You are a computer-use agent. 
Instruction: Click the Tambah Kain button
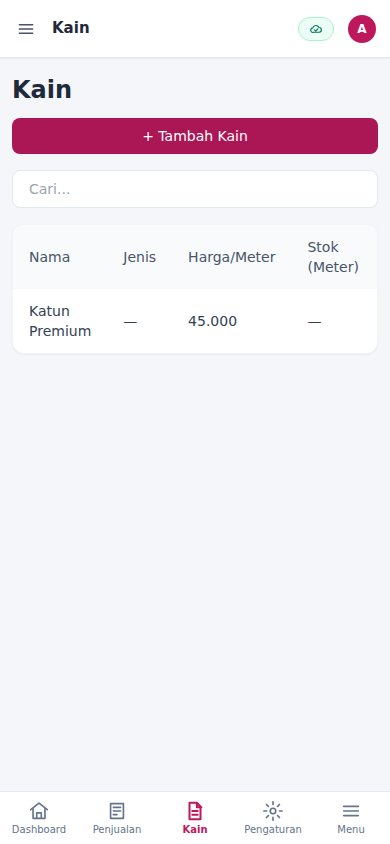(195, 136)
